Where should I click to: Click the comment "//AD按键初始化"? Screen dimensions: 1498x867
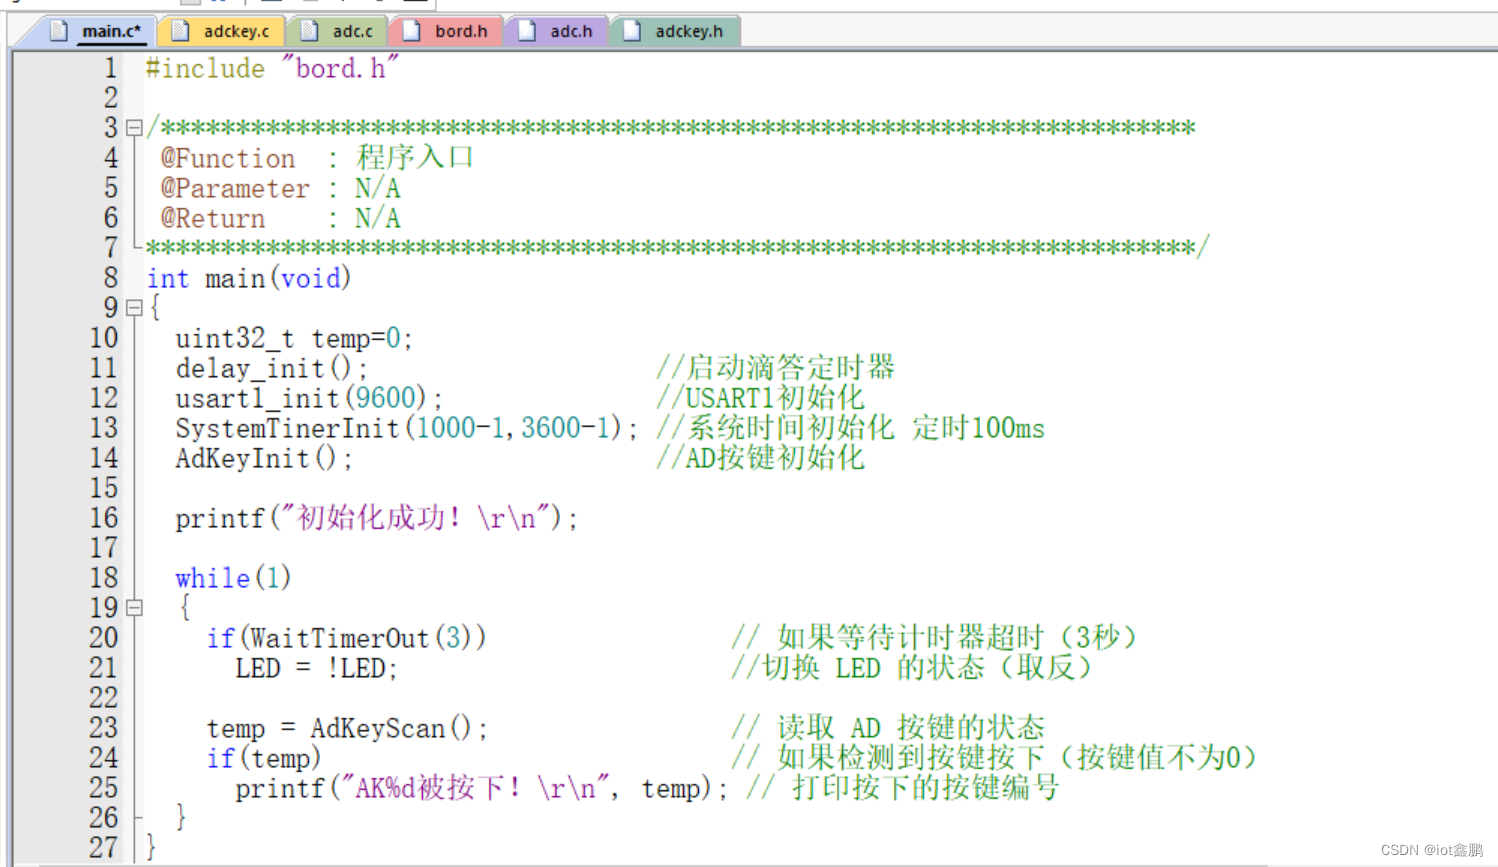[760, 457]
